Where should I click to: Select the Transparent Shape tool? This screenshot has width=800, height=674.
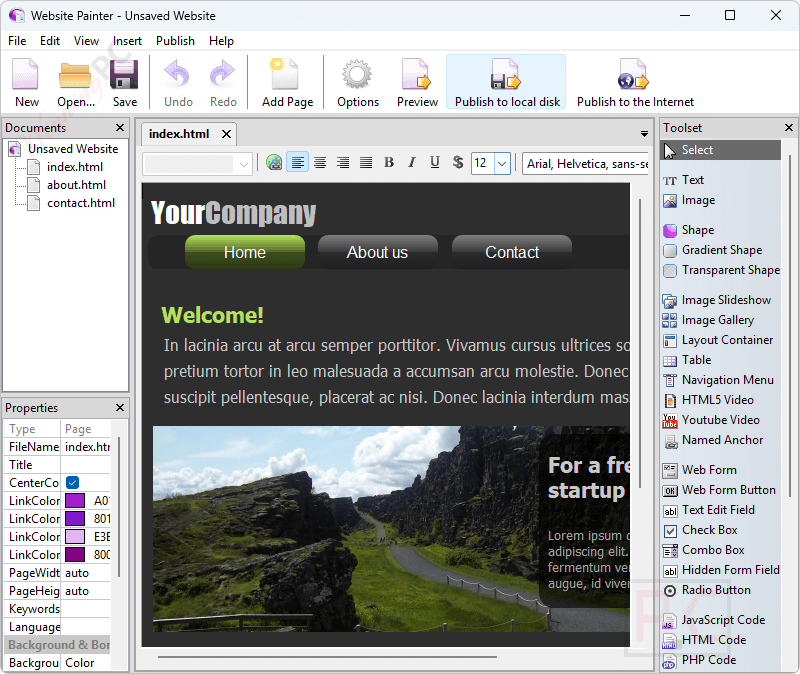pyautogui.click(x=721, y=270)
